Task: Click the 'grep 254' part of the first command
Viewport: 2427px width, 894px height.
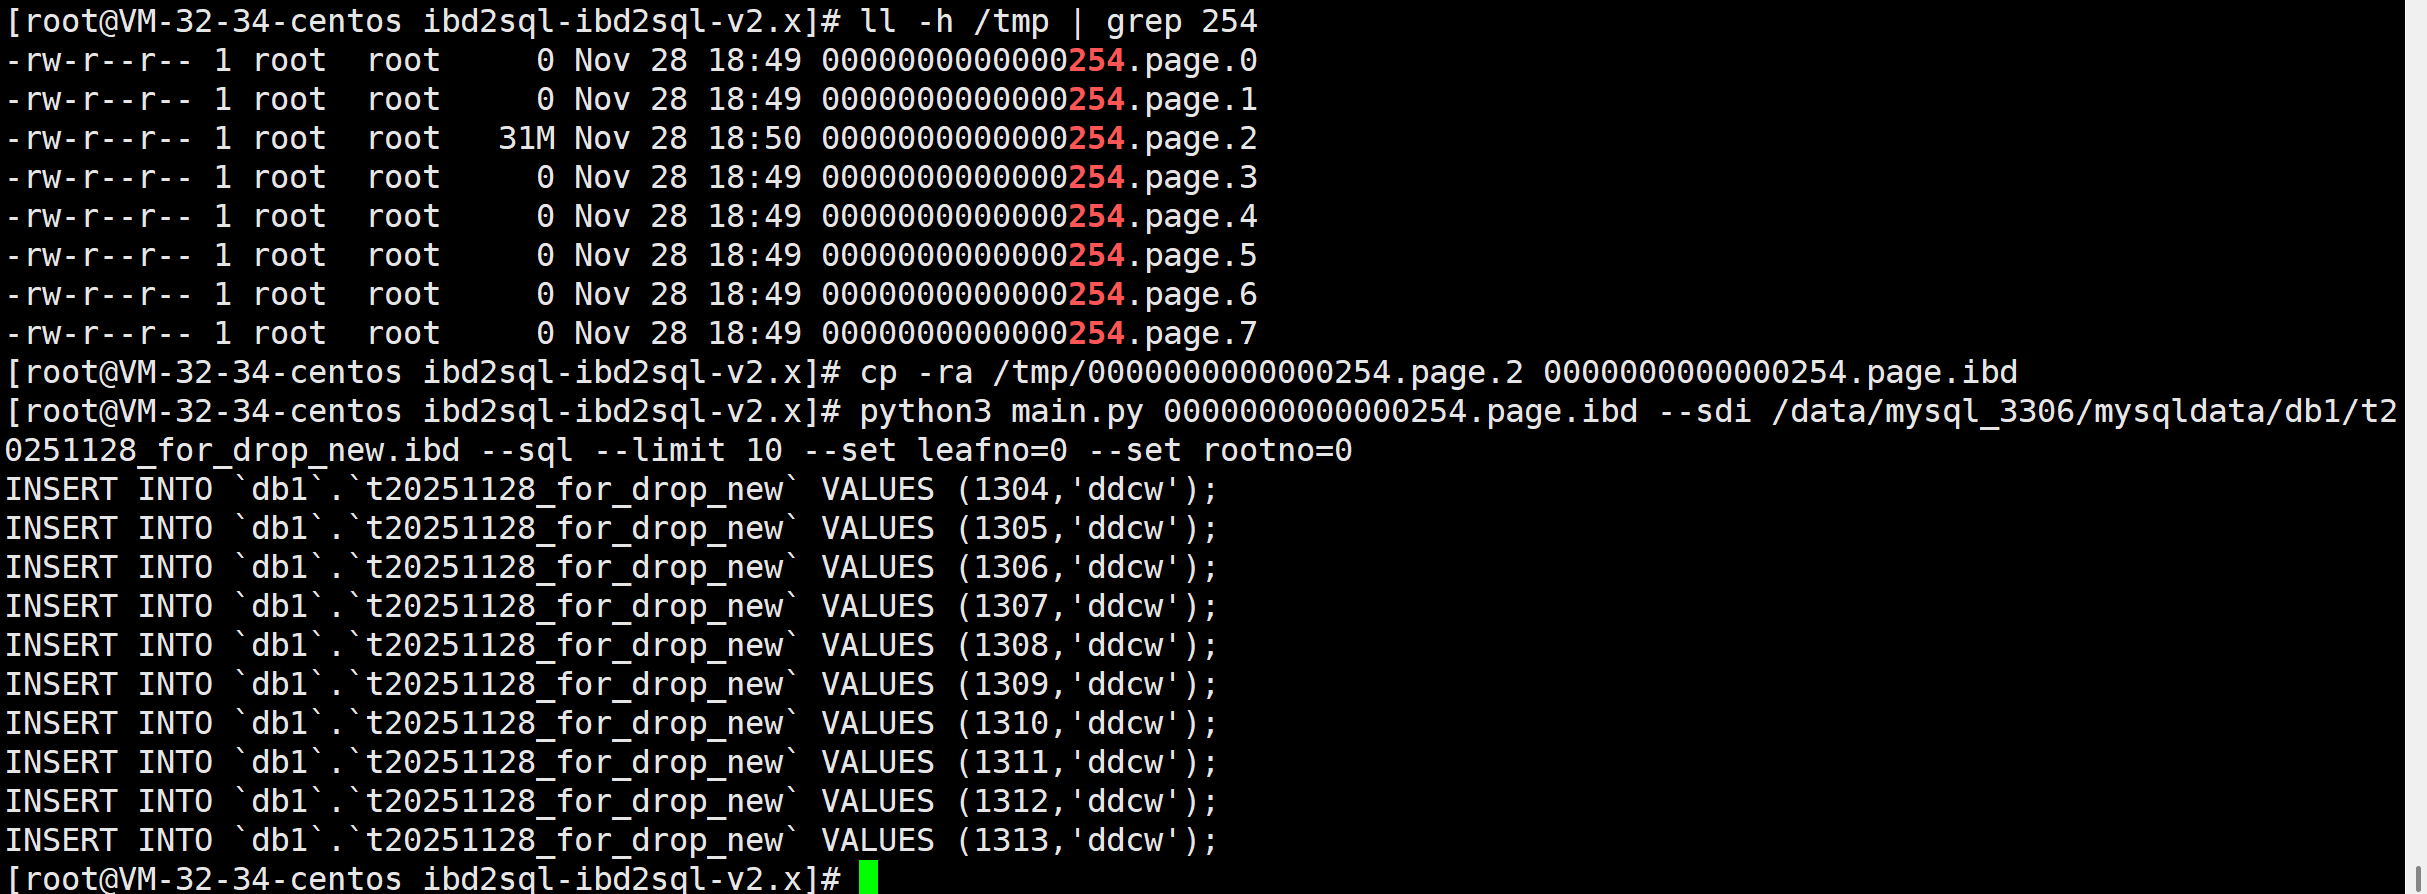Action: coord(1182,22)
